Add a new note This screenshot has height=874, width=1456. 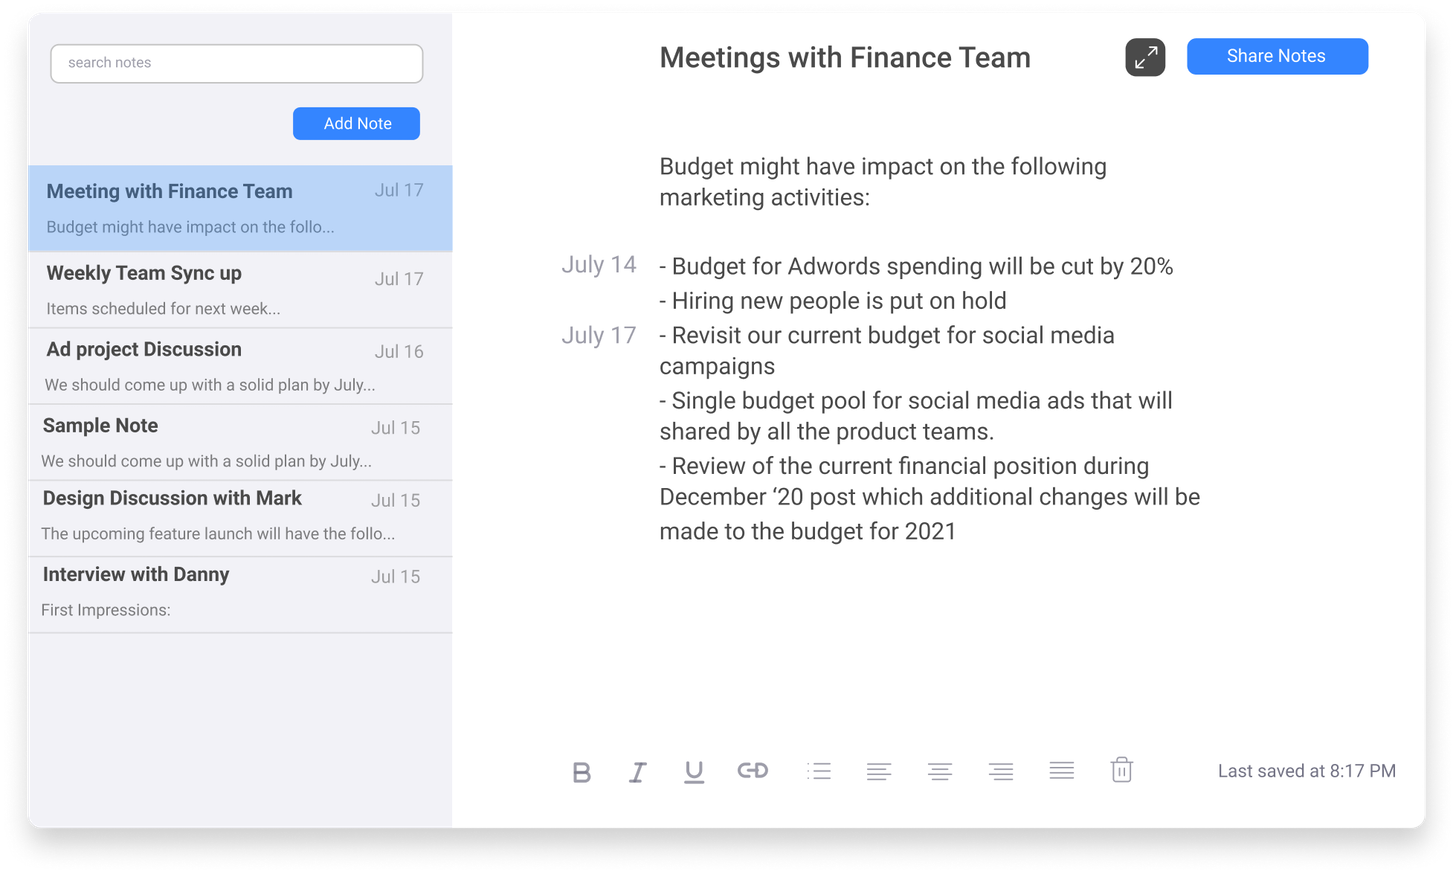coord(356,123)
